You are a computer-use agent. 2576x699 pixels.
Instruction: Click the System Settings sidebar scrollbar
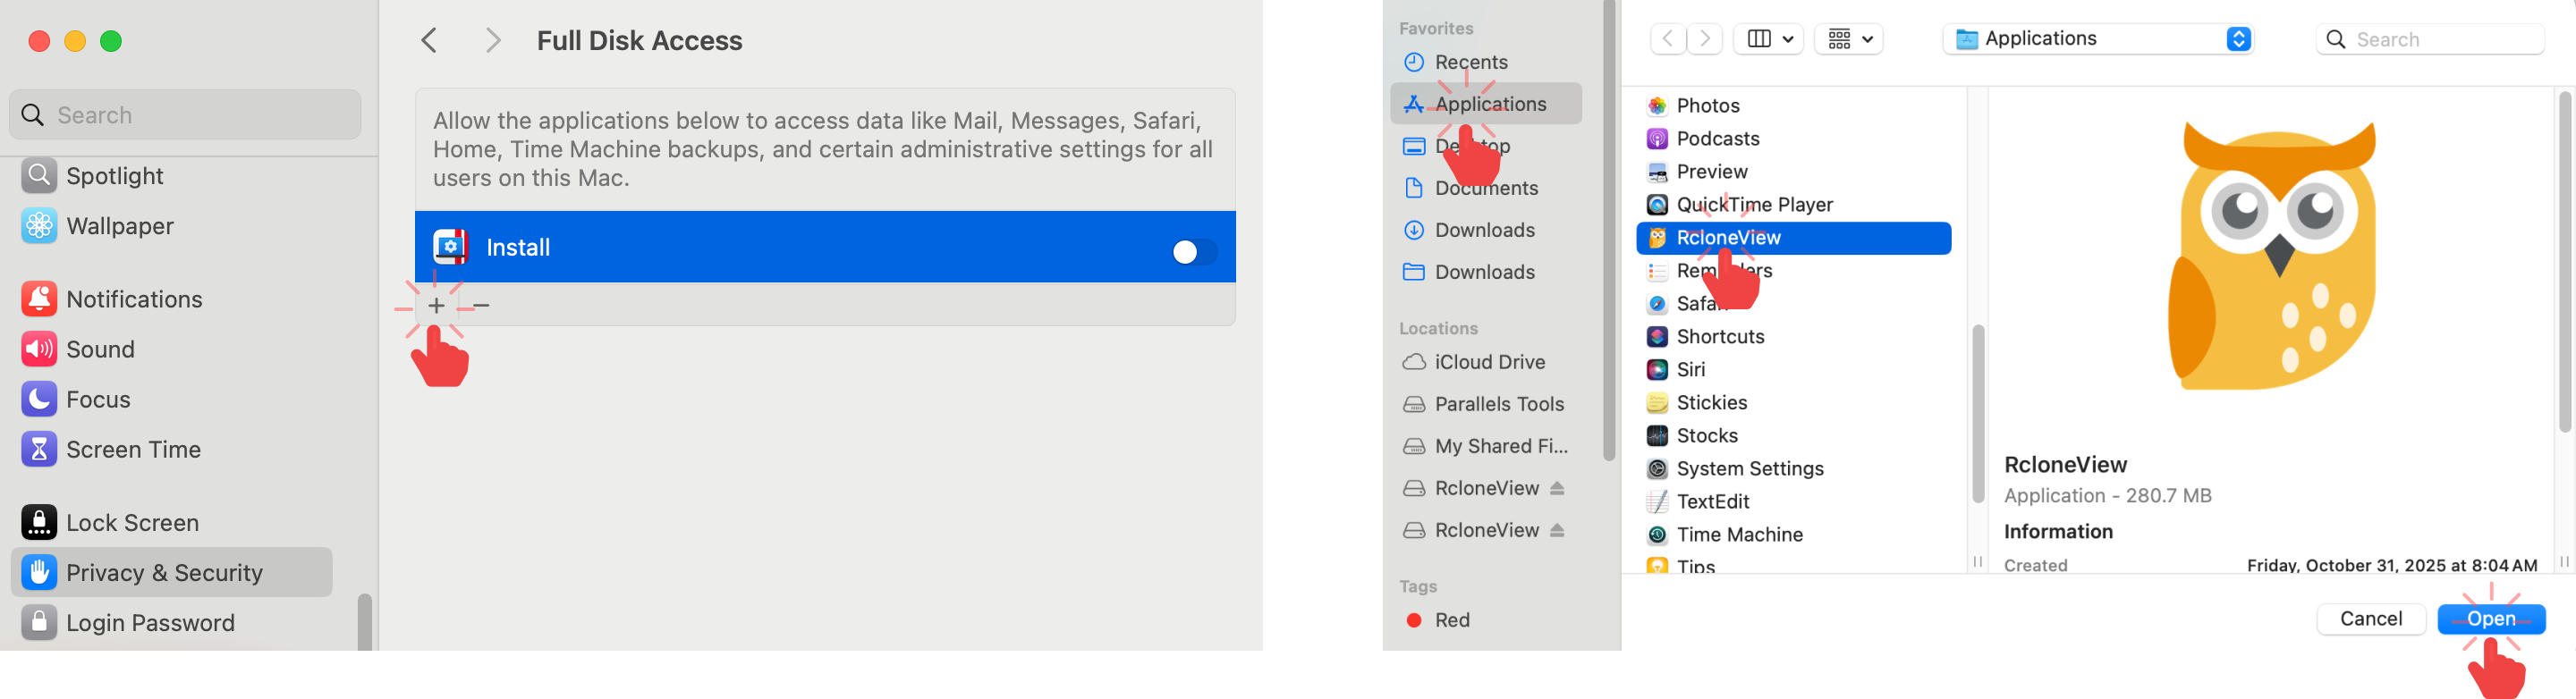[x=365, y=622]
